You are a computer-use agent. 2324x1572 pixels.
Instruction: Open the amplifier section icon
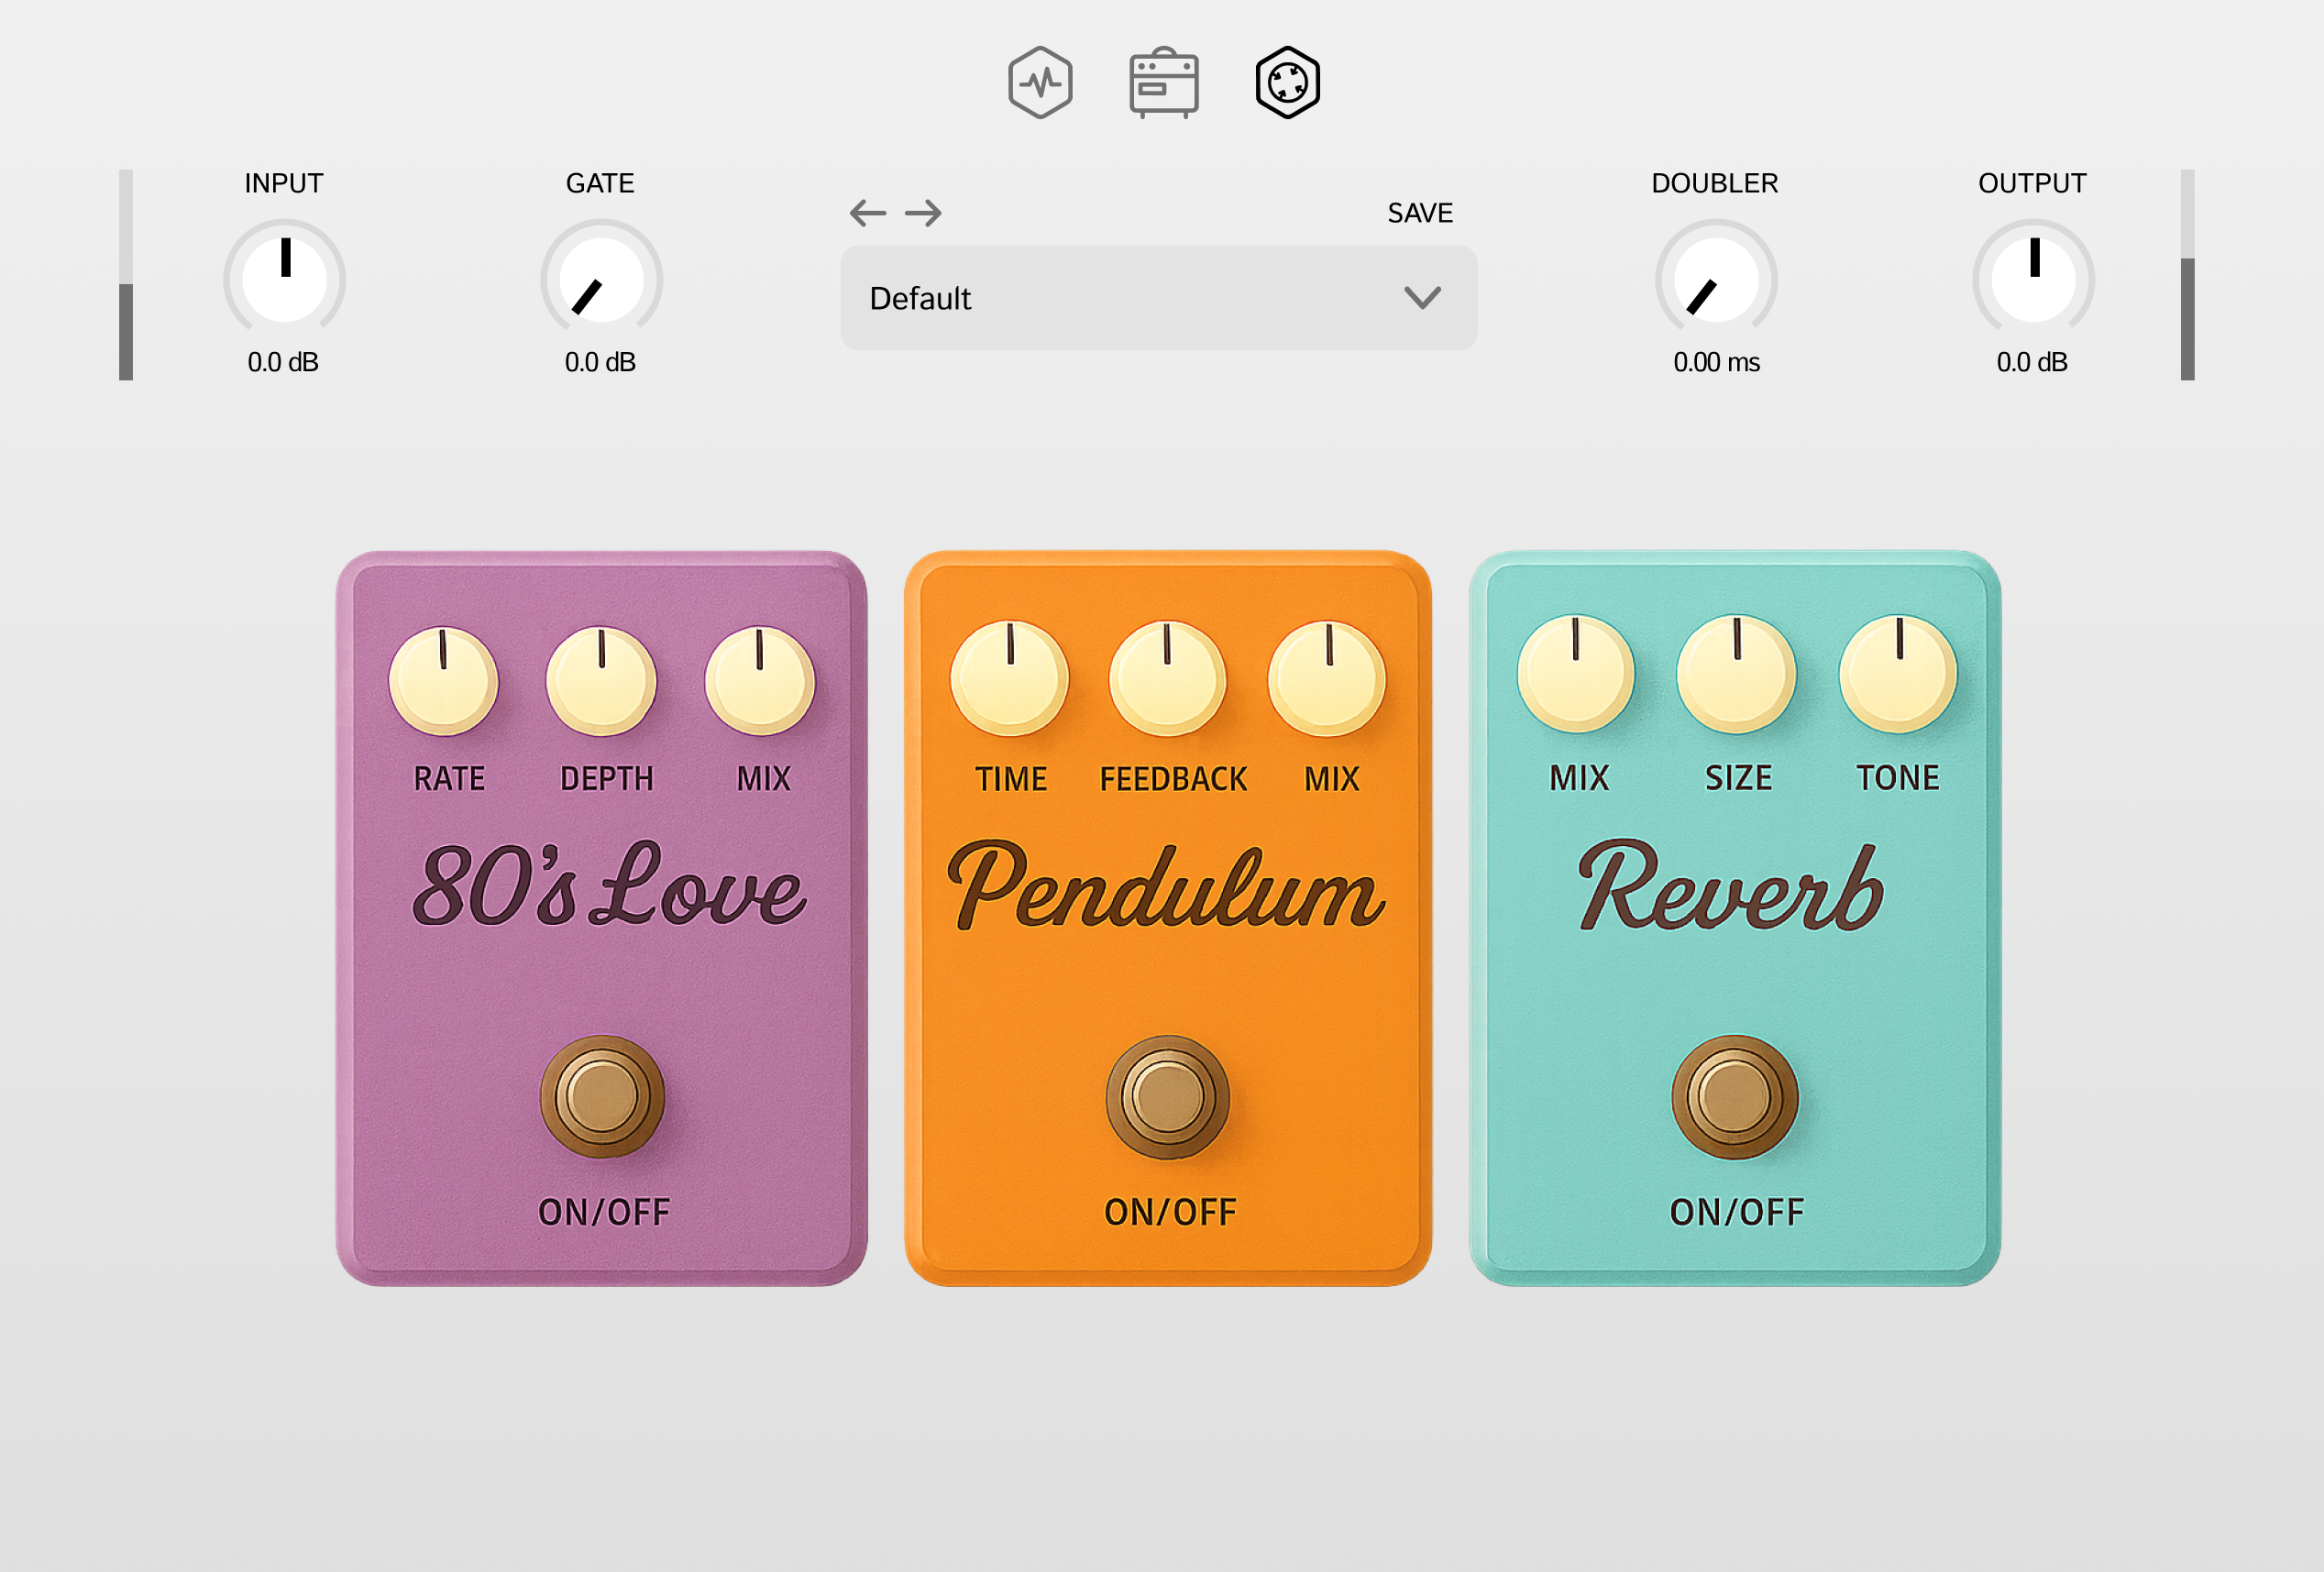tap(1163, 83)
